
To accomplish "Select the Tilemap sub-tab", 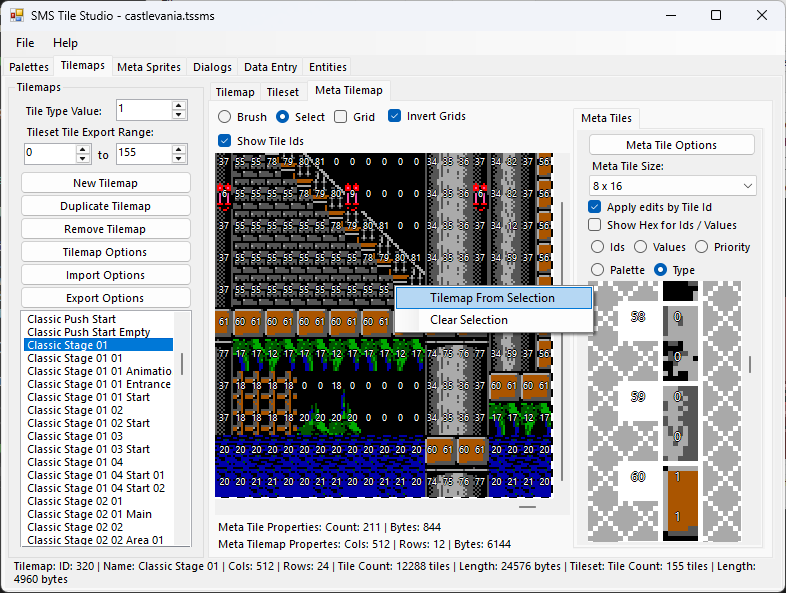I will pos(235,92).
